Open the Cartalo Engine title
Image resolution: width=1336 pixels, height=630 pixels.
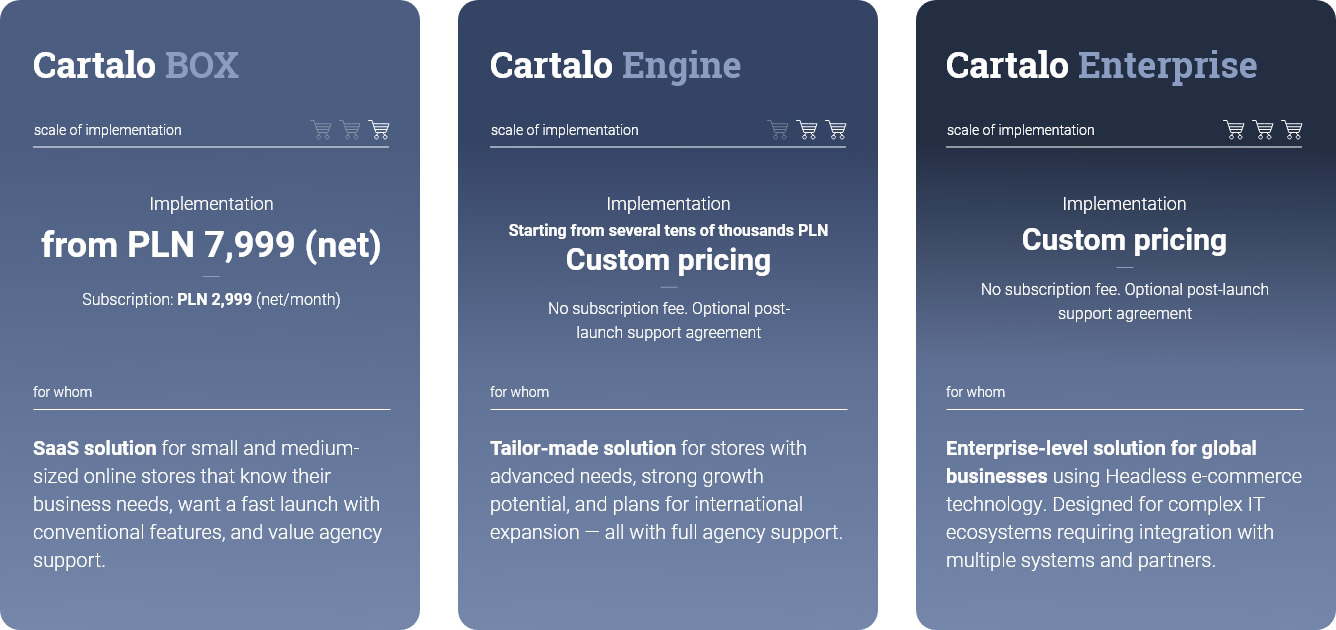click(x=615, y=66)
